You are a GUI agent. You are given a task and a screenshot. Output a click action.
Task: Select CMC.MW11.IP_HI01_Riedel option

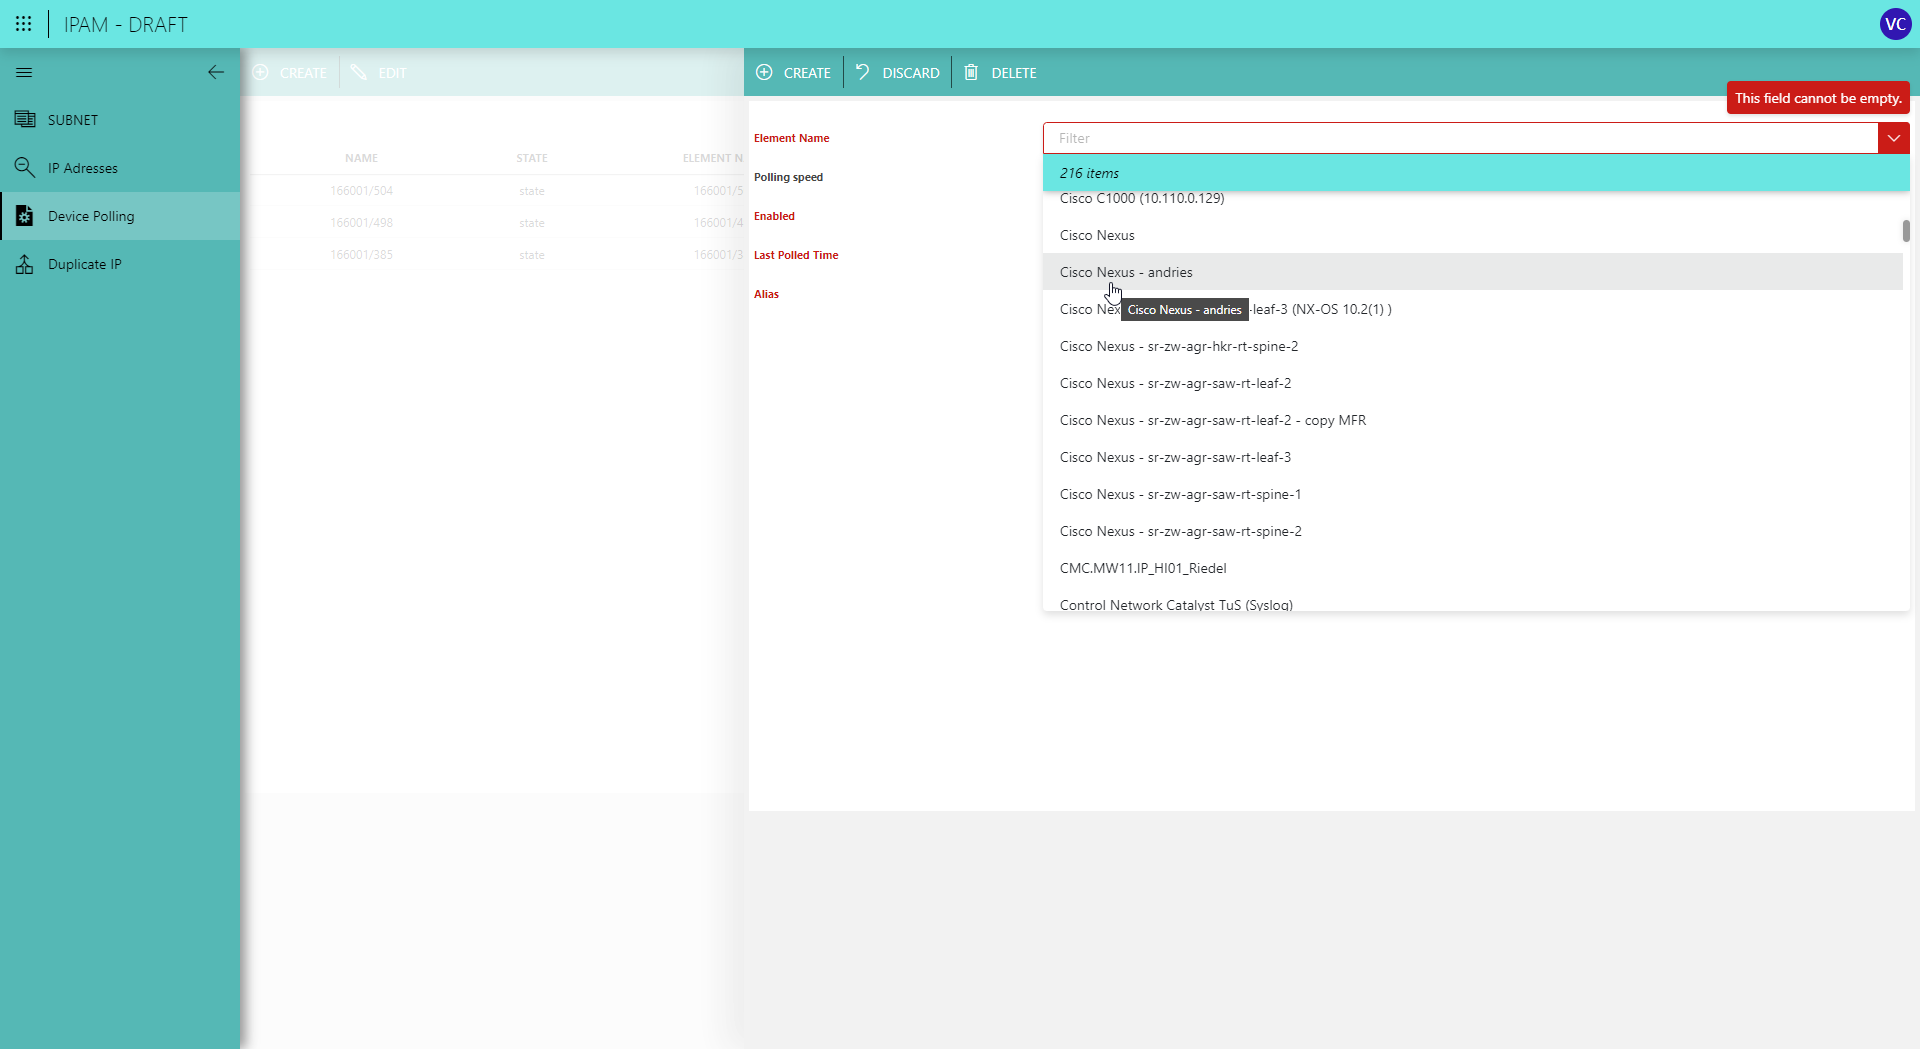coord(1472,568)
